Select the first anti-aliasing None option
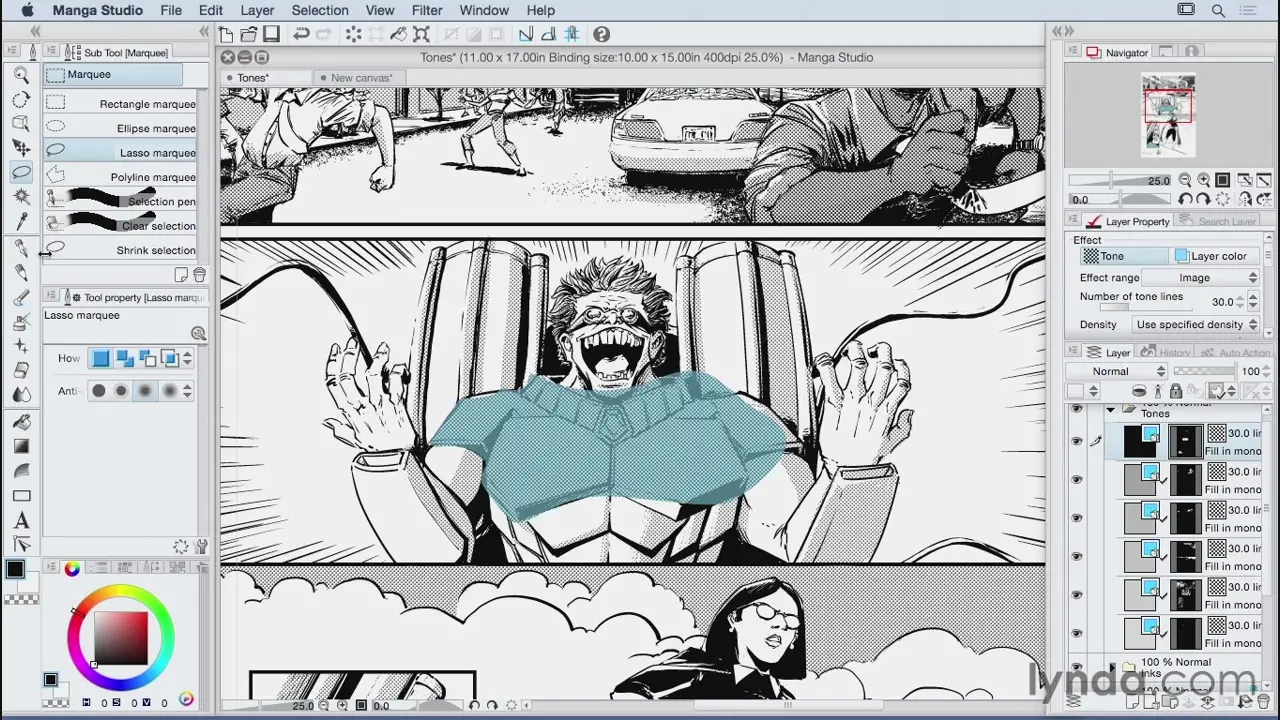This screenshot has width=1280, height=720. 98,390
